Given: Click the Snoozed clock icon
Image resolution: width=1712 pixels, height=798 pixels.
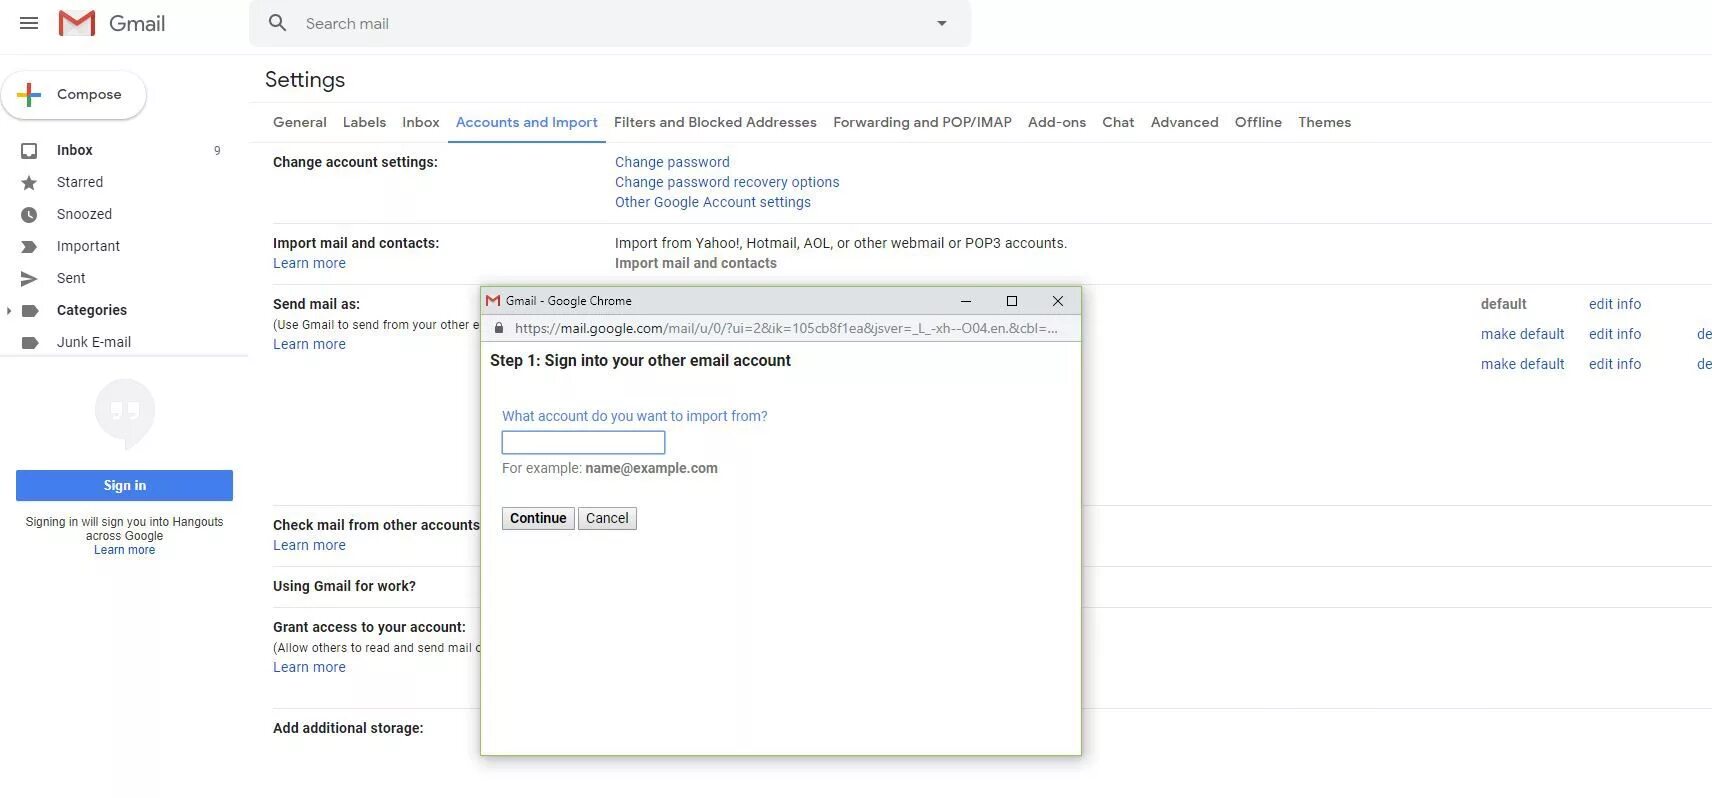Looking at the screenshot, I should coord(29,215).
